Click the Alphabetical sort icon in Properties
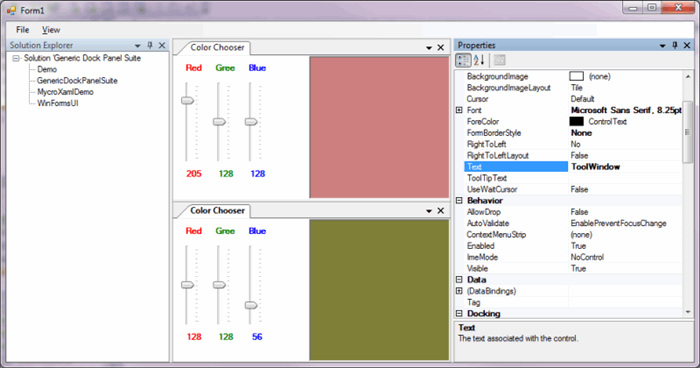Image resolution: width=700 pixels, height=368 pixels. (x=479, y=60)
